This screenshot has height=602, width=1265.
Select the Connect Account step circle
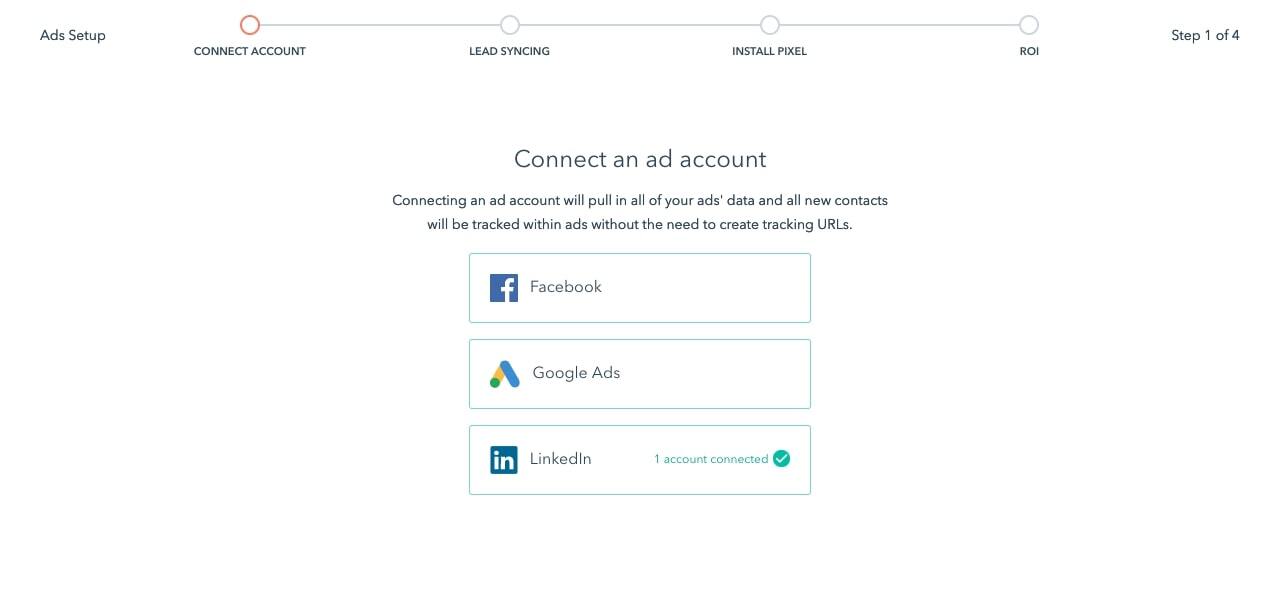click(x=250, y=25)
